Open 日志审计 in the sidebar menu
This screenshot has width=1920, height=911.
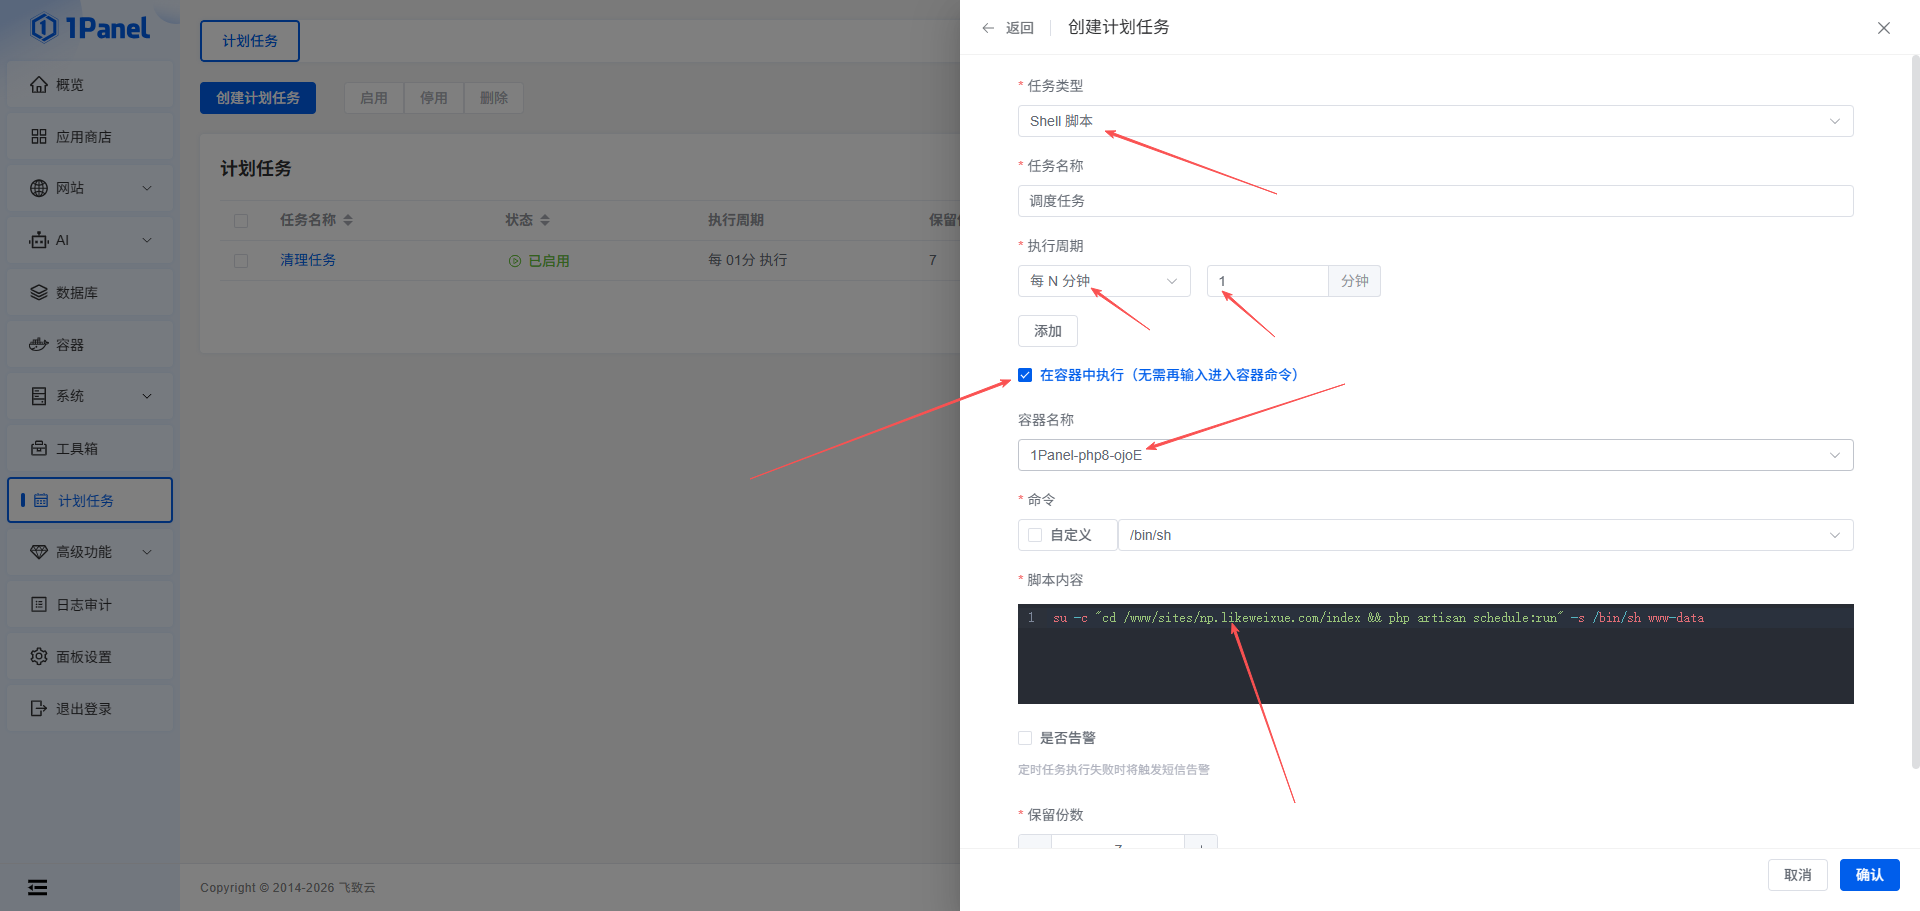(x=84, y=605)
